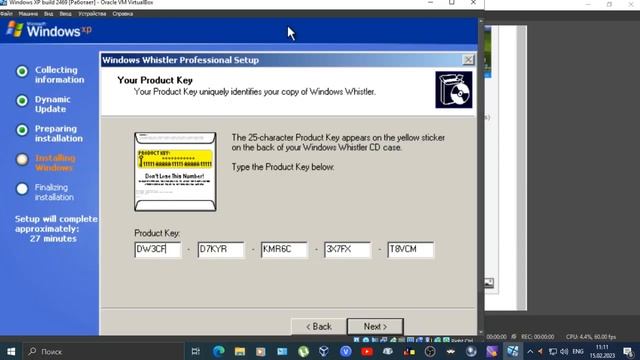640x360 pixels.
Task: Click the Dynamic Update step indicator
Action: coord(22,101)
